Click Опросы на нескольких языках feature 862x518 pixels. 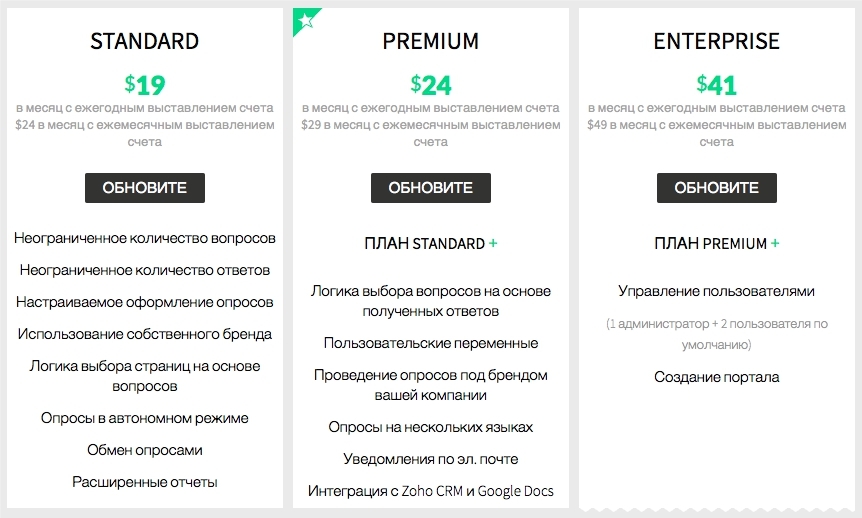(430, 427)
